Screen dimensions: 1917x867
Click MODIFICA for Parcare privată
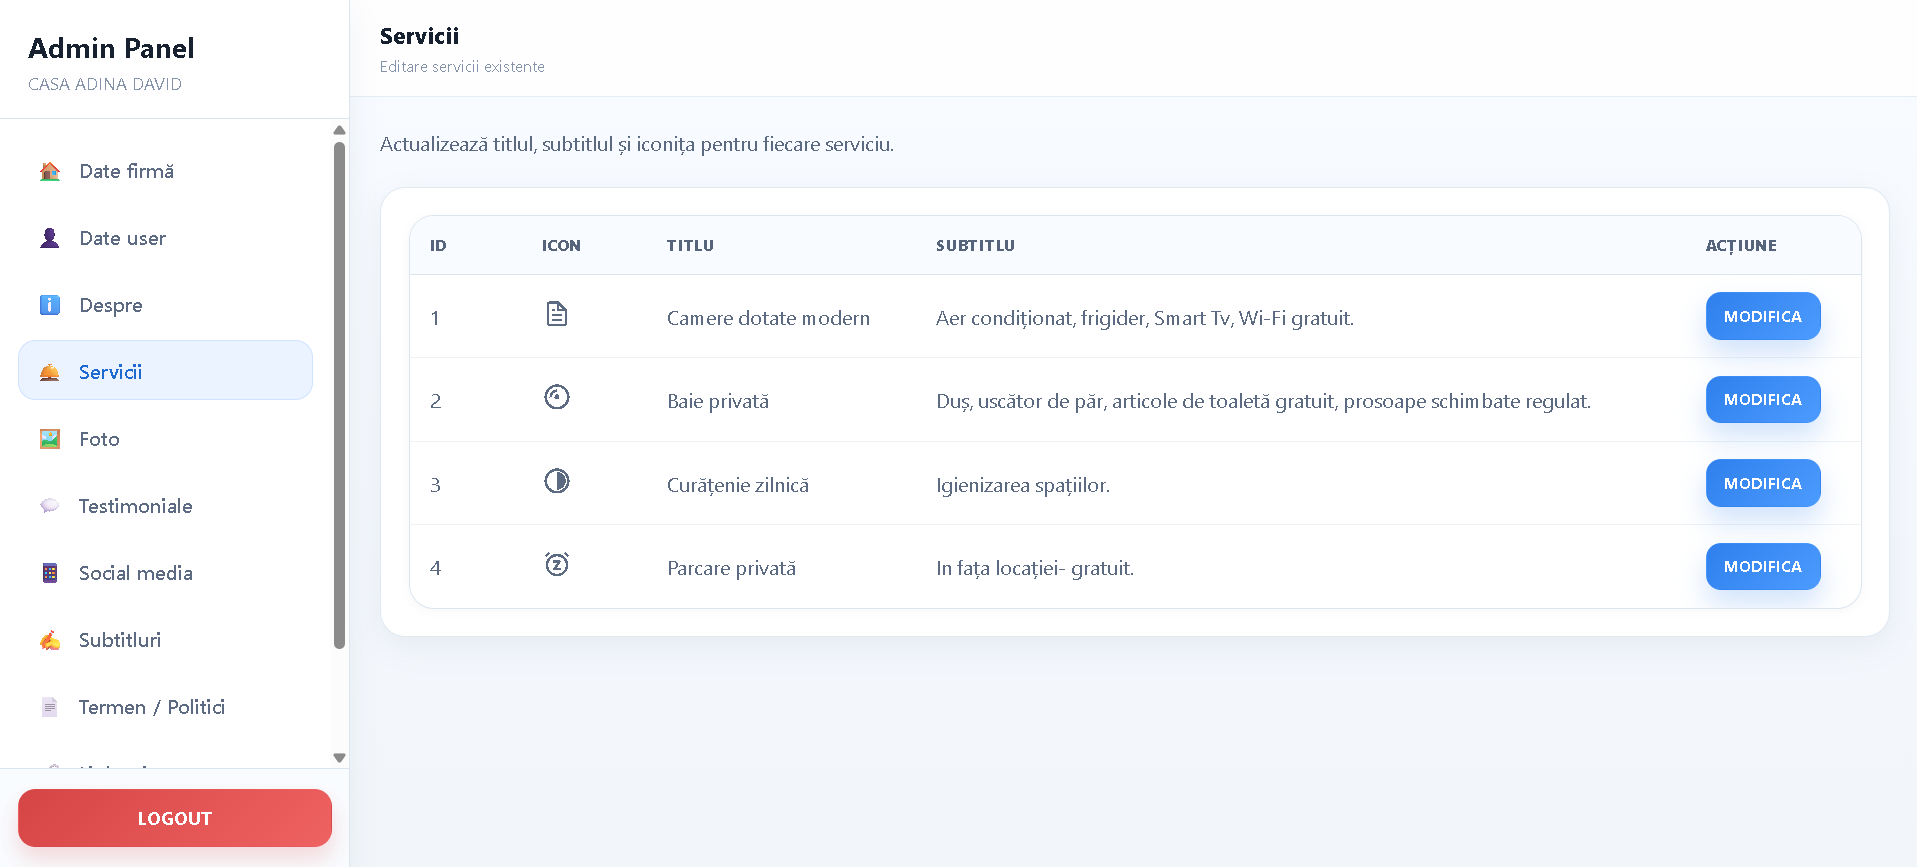1763,566
